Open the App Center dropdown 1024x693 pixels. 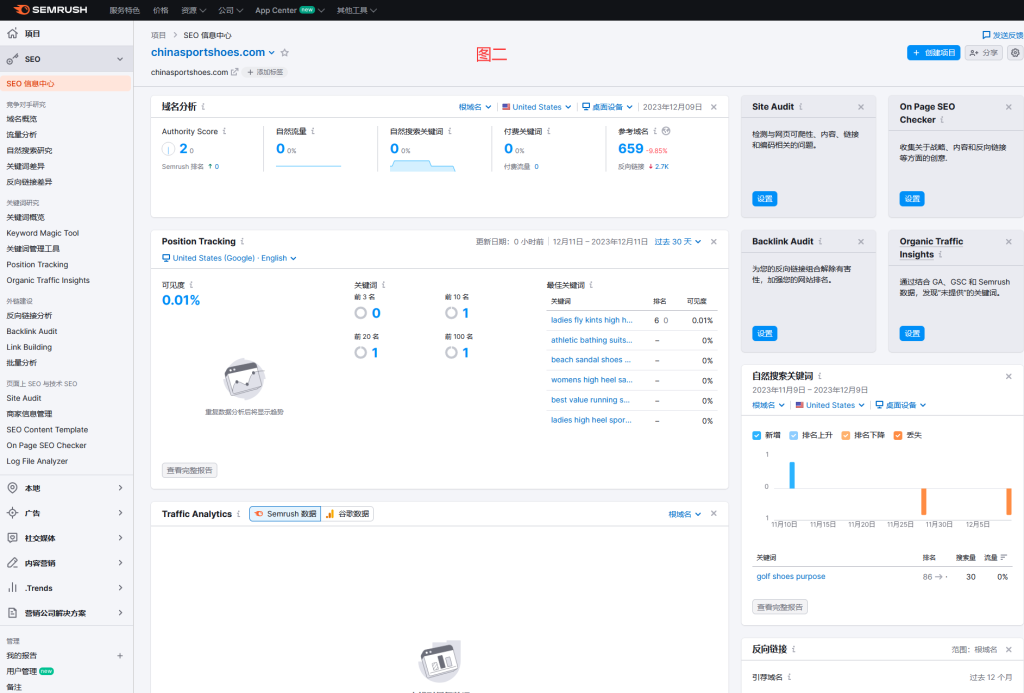point(290,10)
